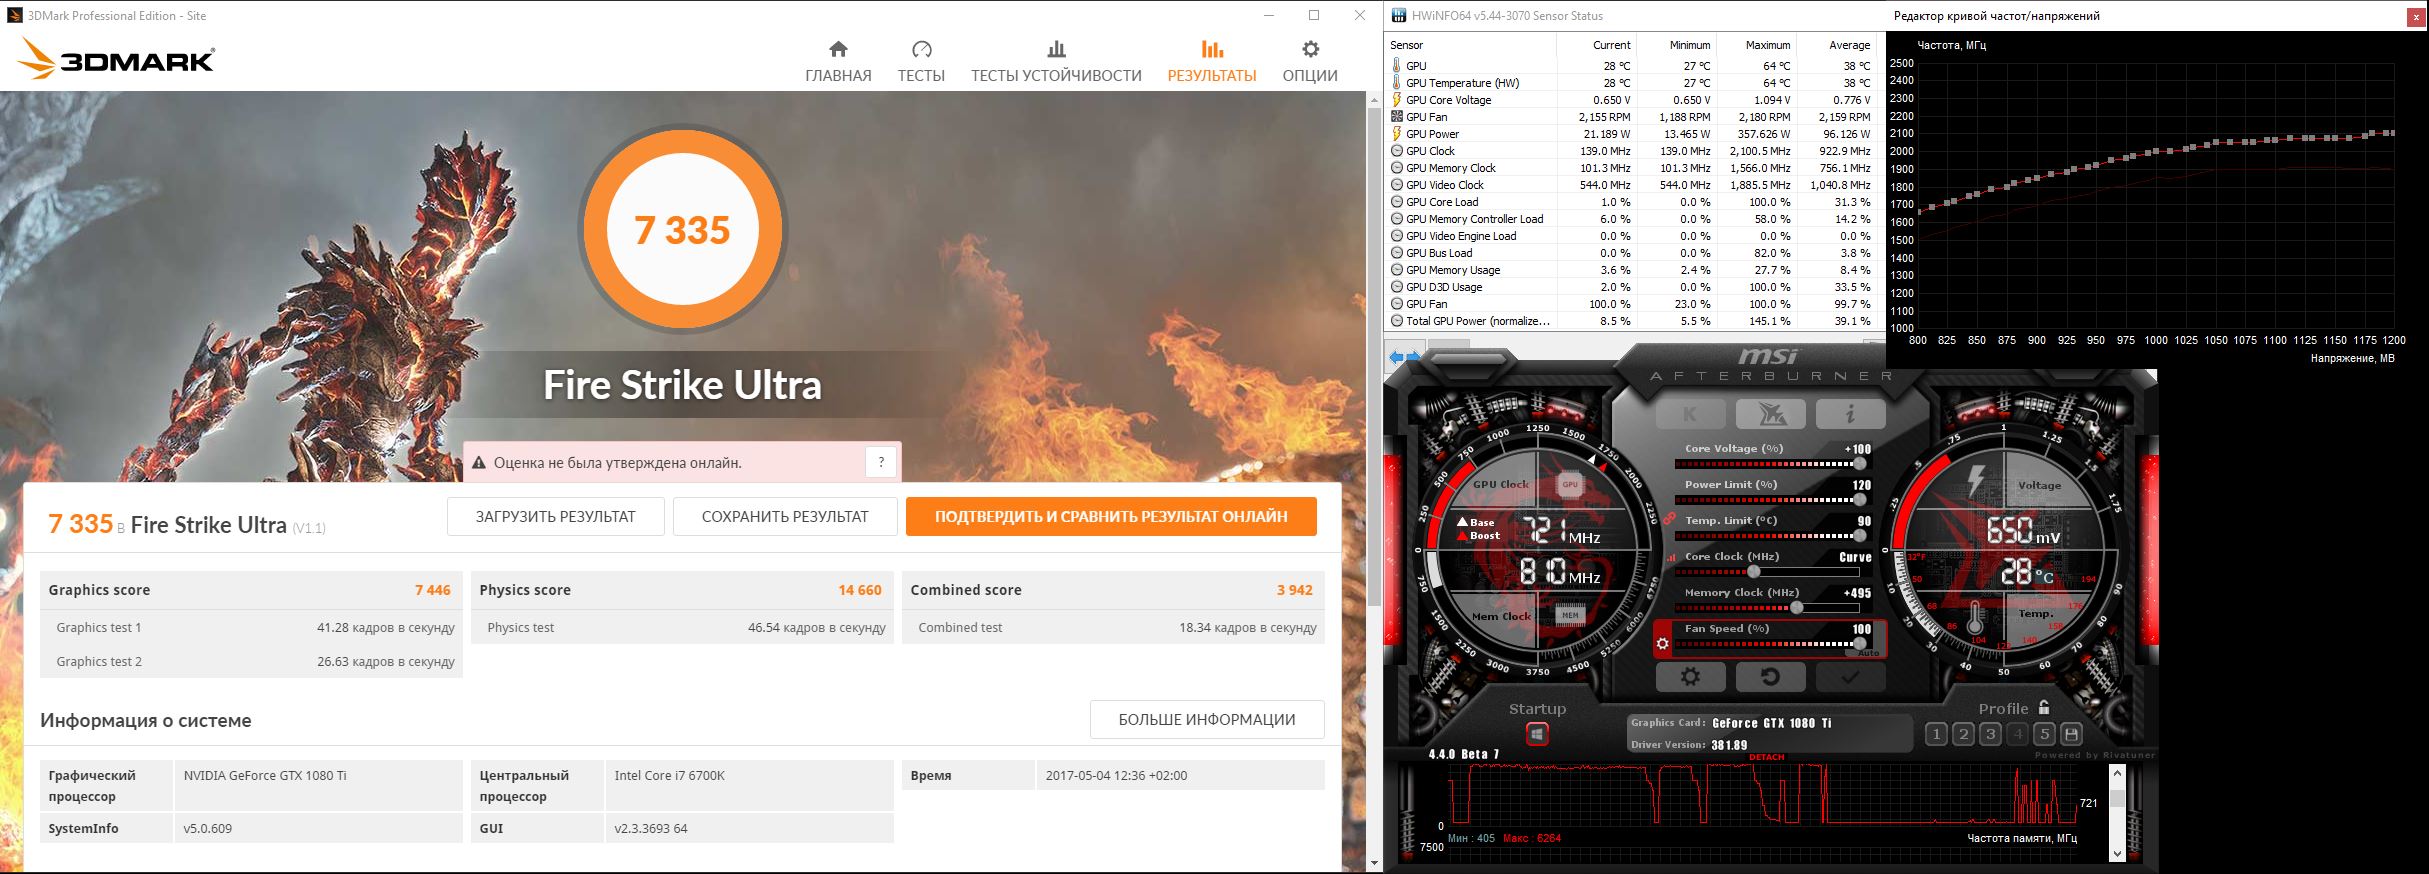The height and width of the screenshot is (874, 2429).
Task: Click the GPU Clock sensor icon in HWiNFO
Action: (1397, 151)
